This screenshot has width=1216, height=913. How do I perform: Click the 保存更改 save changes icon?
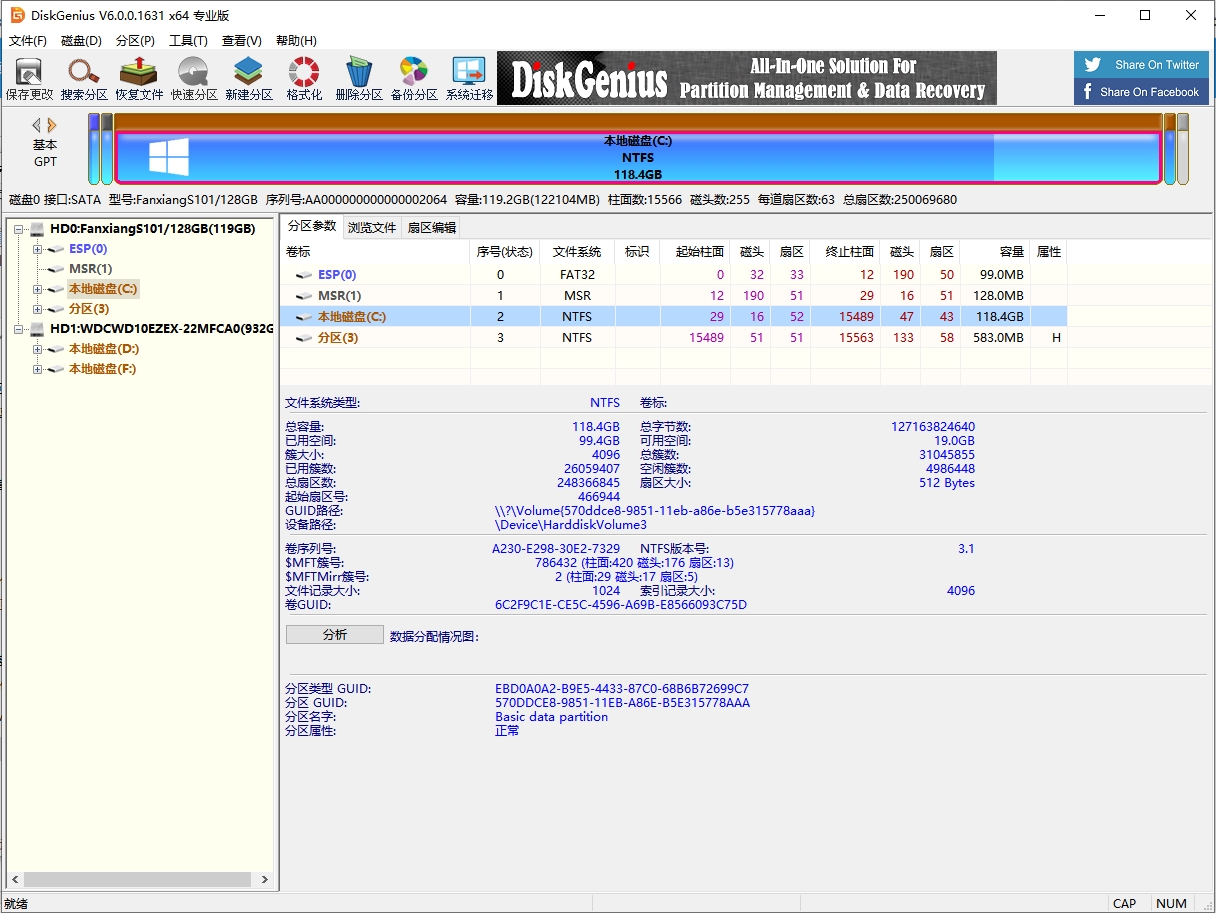(29, 79)
